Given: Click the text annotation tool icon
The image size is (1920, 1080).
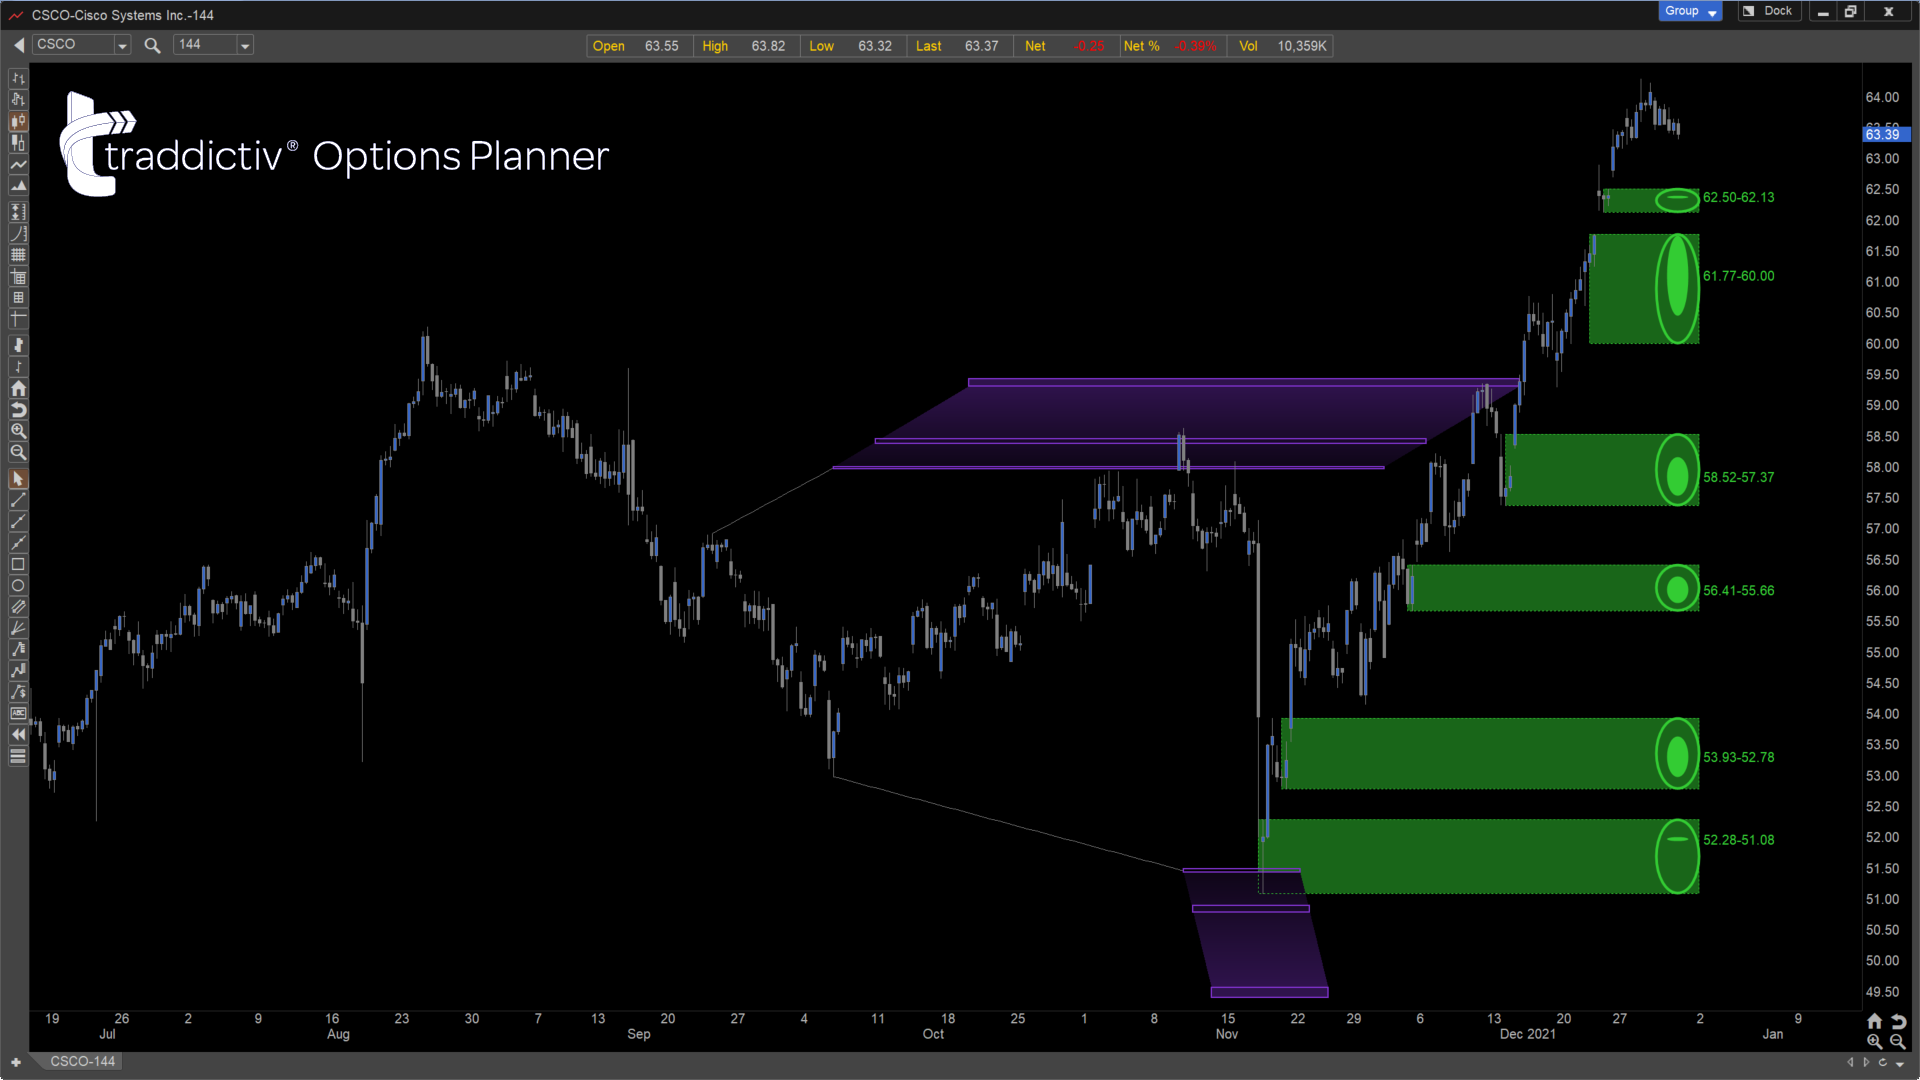Looking at the screenshot, I should click(x=17, y=713).
